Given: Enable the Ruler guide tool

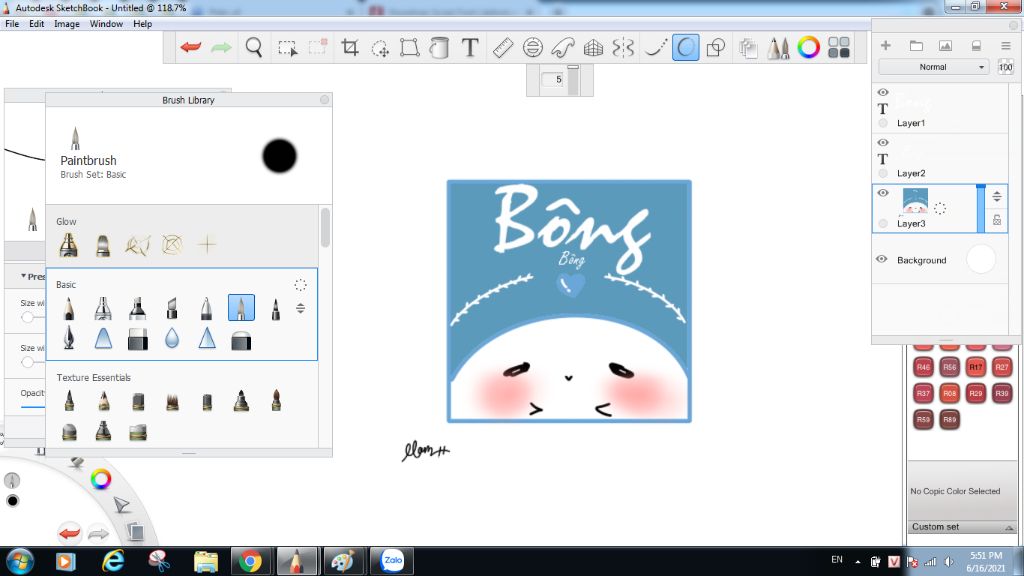Looking at the screenshot, I should click(502, 48).
